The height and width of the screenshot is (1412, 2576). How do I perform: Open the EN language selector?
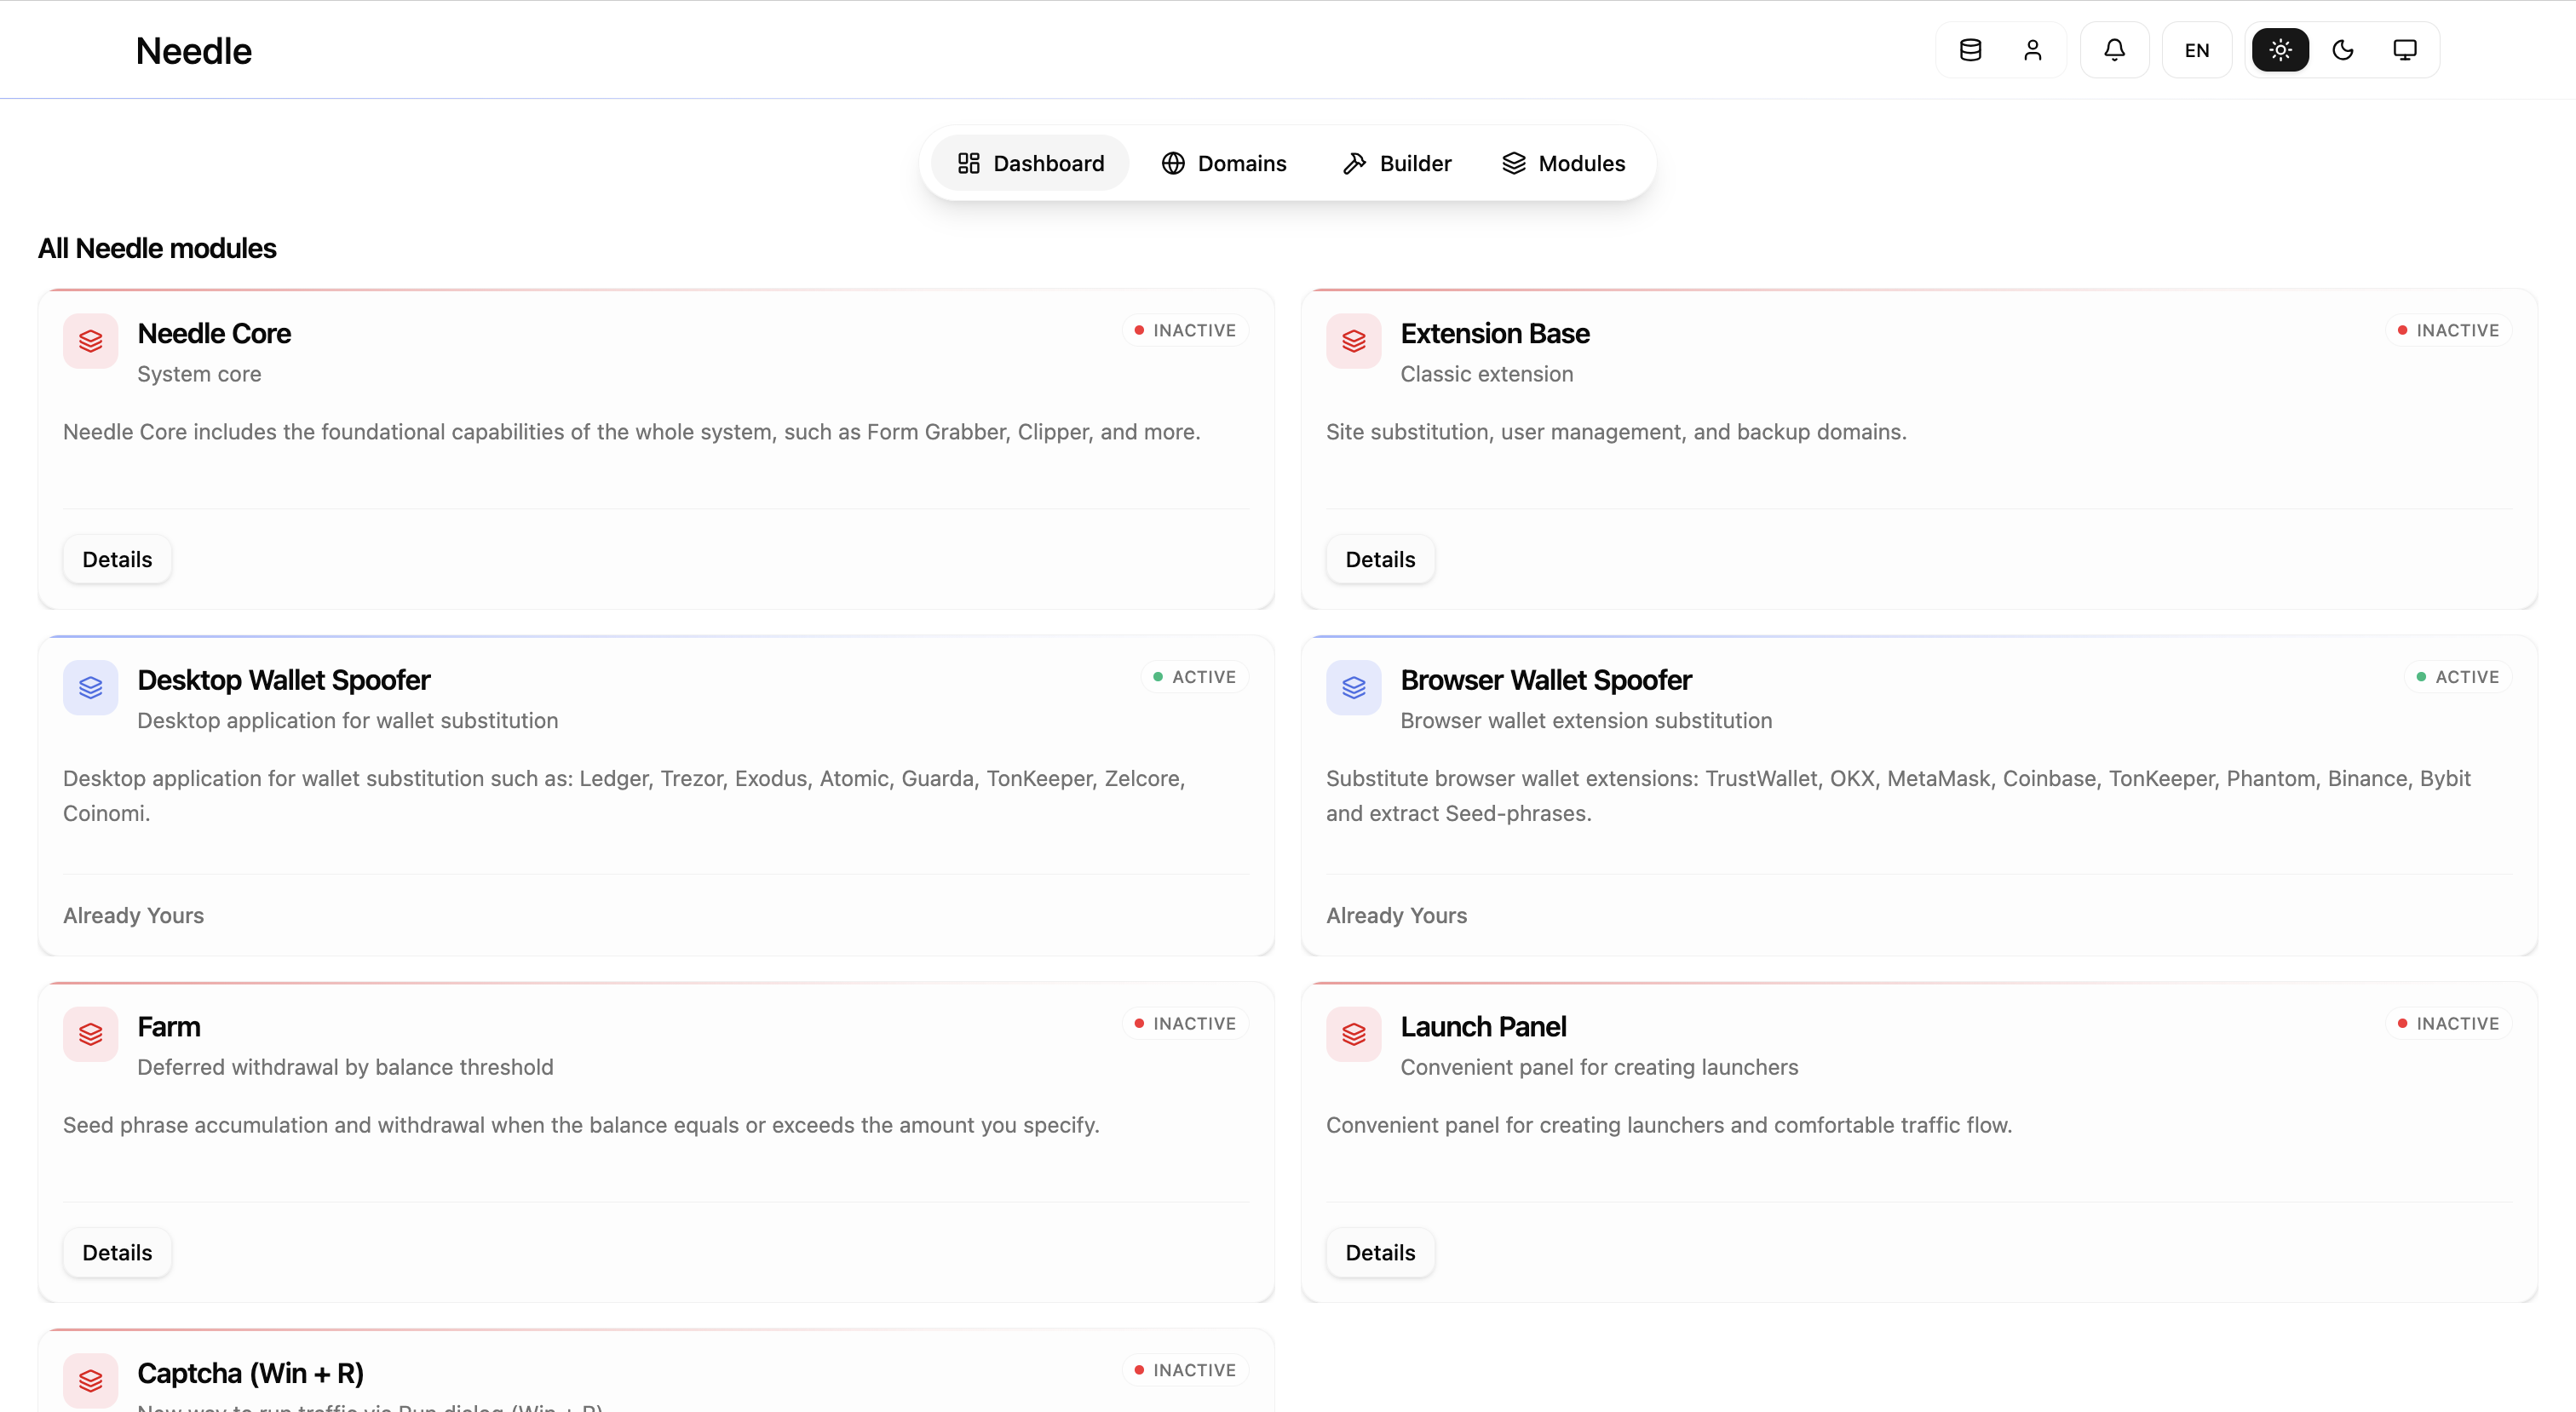click(2196, 50)
